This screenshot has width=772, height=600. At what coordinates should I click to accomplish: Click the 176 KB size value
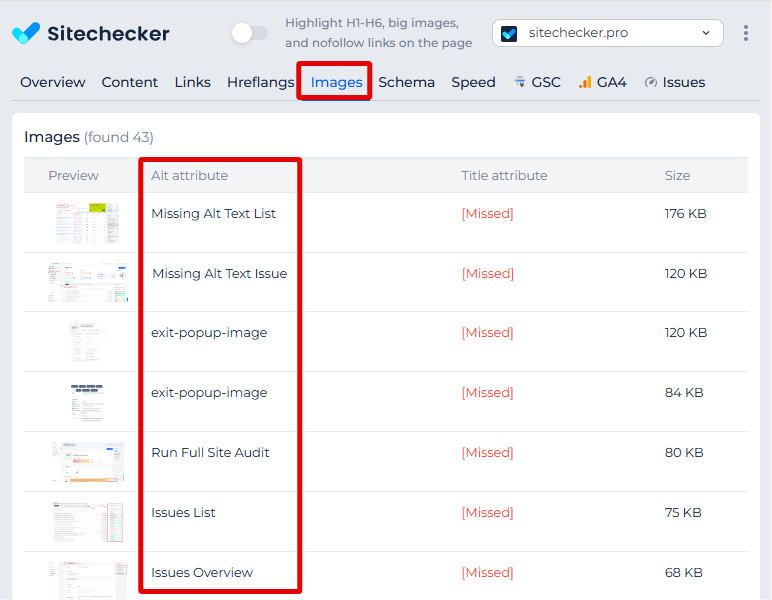(x=685, y=214)
